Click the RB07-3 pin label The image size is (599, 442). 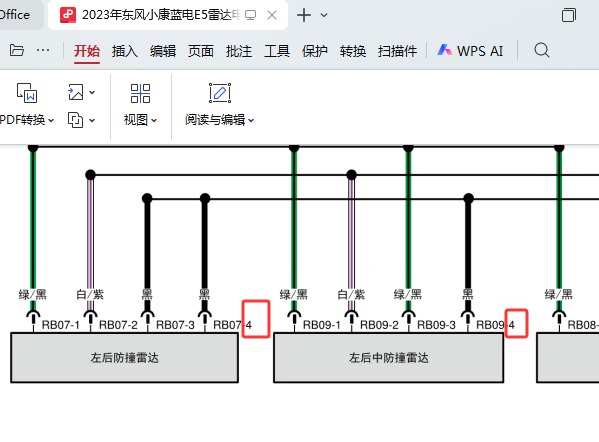pyautogui.click(x=175, y=325)
